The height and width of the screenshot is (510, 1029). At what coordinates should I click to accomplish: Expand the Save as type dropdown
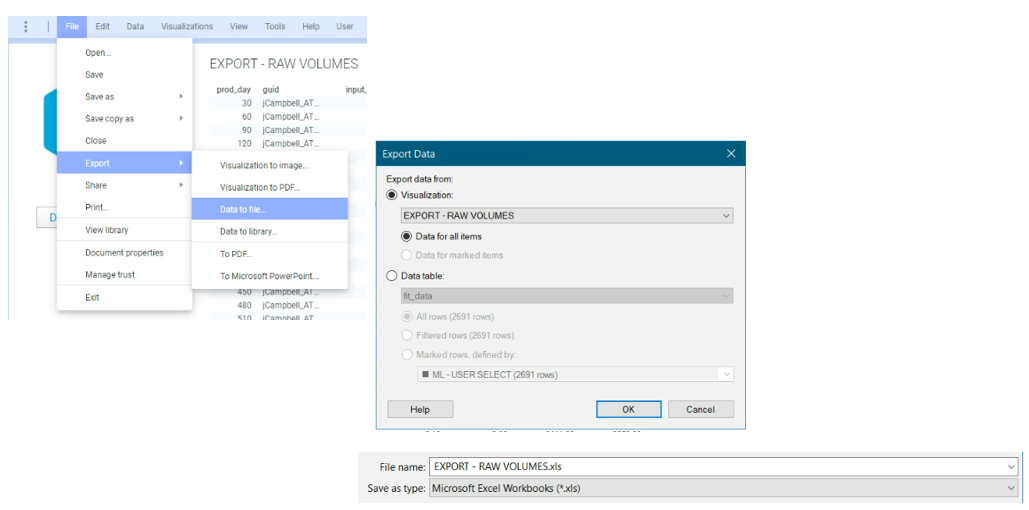click(x=1011, y=488)
